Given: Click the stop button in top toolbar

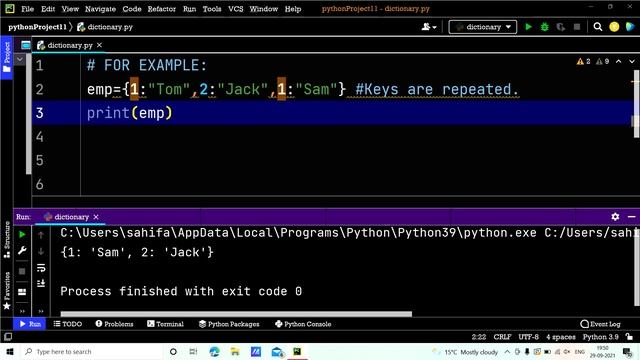Looking at the screenshot, I should point(577,27).
